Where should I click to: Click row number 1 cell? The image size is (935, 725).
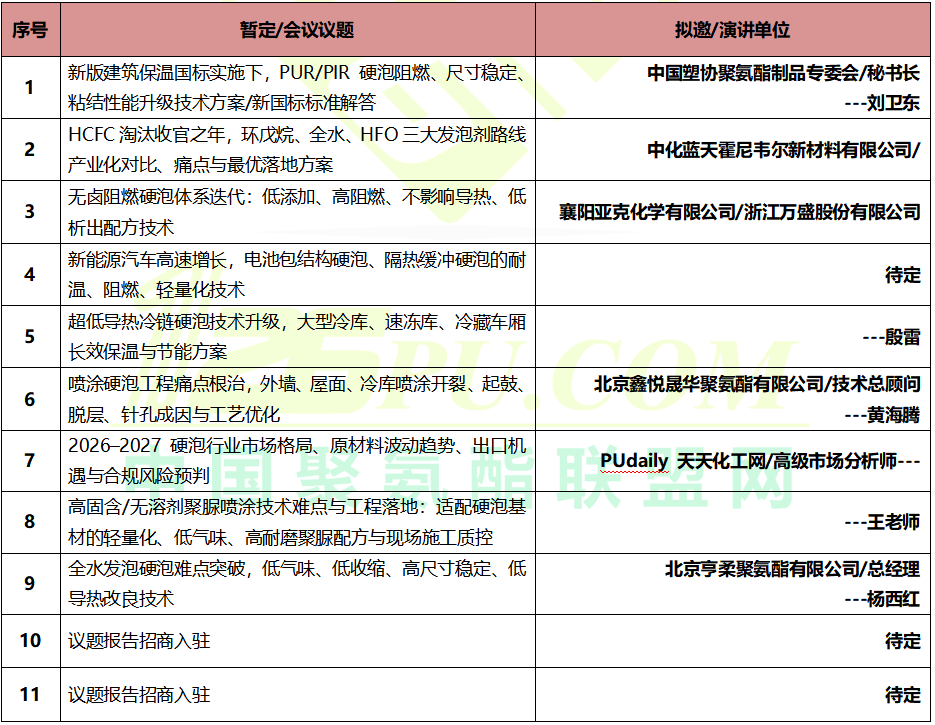tap(30, 88)
